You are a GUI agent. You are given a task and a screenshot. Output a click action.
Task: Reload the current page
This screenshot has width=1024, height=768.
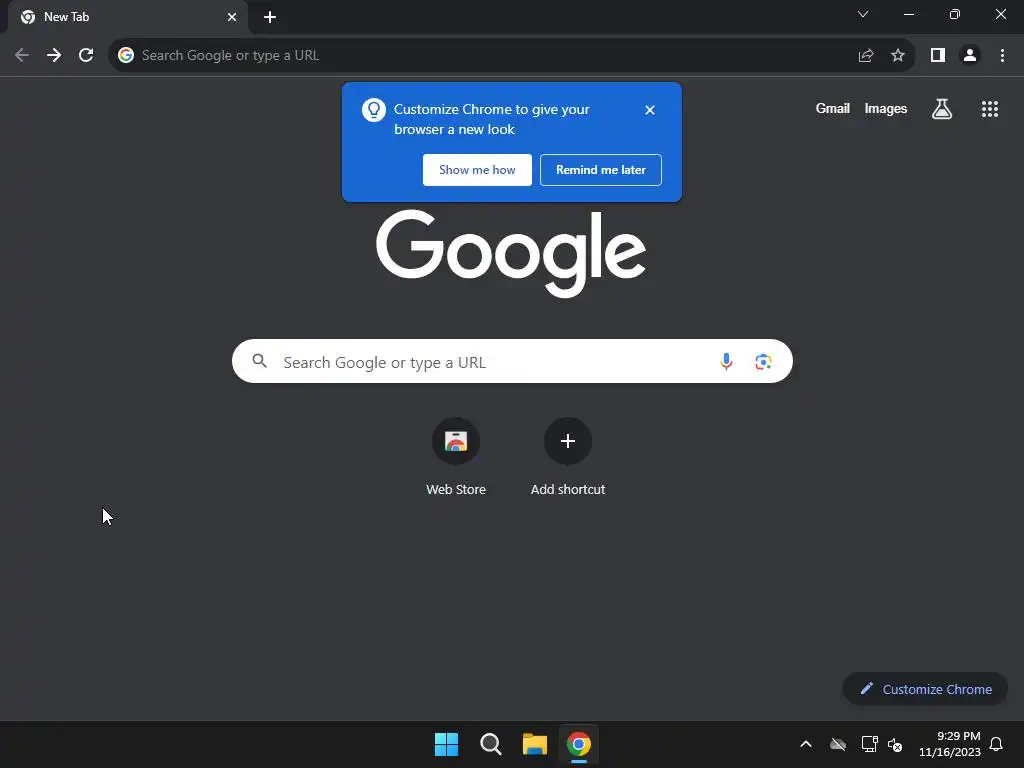86,56
